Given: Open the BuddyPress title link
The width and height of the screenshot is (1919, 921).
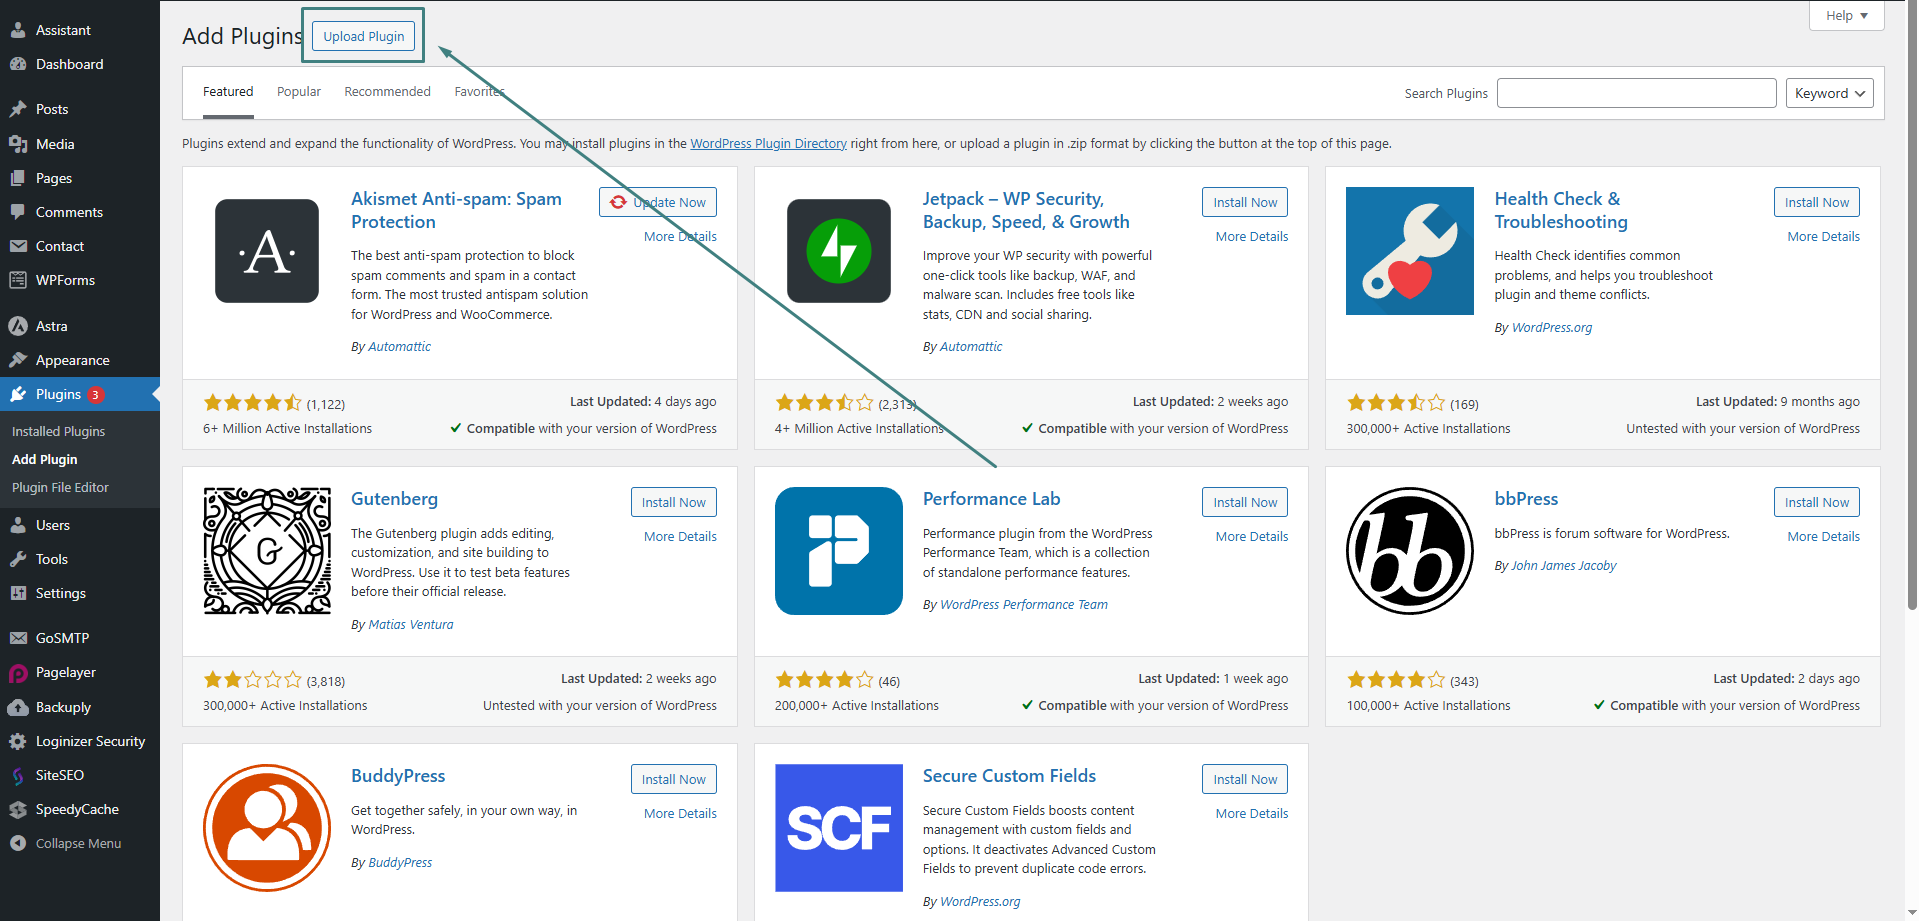Looking at the screenshot, I should 398,776.
